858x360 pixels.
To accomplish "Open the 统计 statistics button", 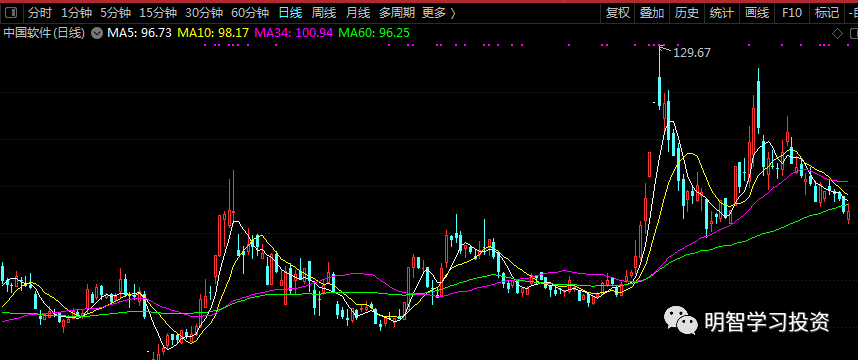I will [x=722, y=13].
